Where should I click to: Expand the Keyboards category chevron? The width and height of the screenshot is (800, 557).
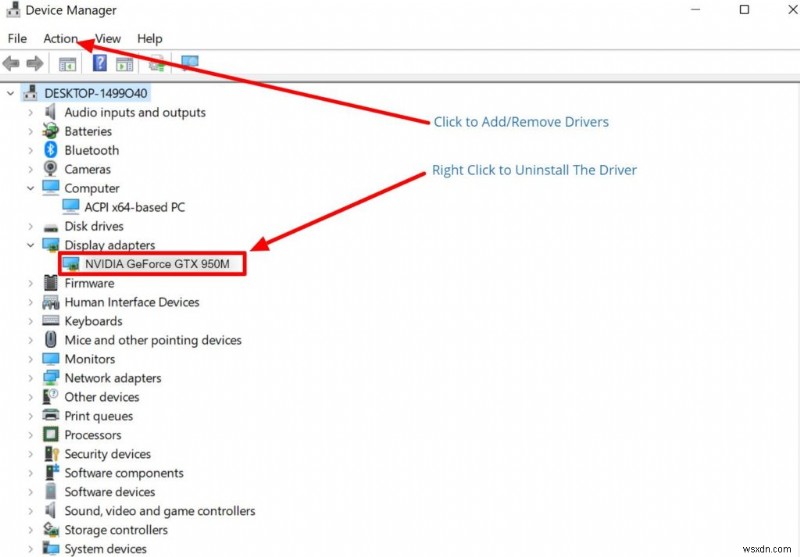pos(31,321)
